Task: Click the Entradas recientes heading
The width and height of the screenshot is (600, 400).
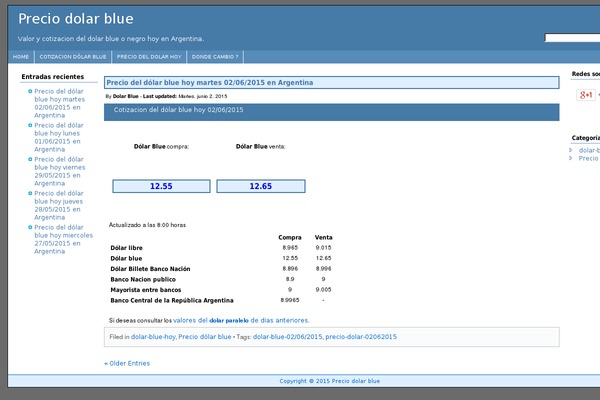Action: tap(53, 77)
